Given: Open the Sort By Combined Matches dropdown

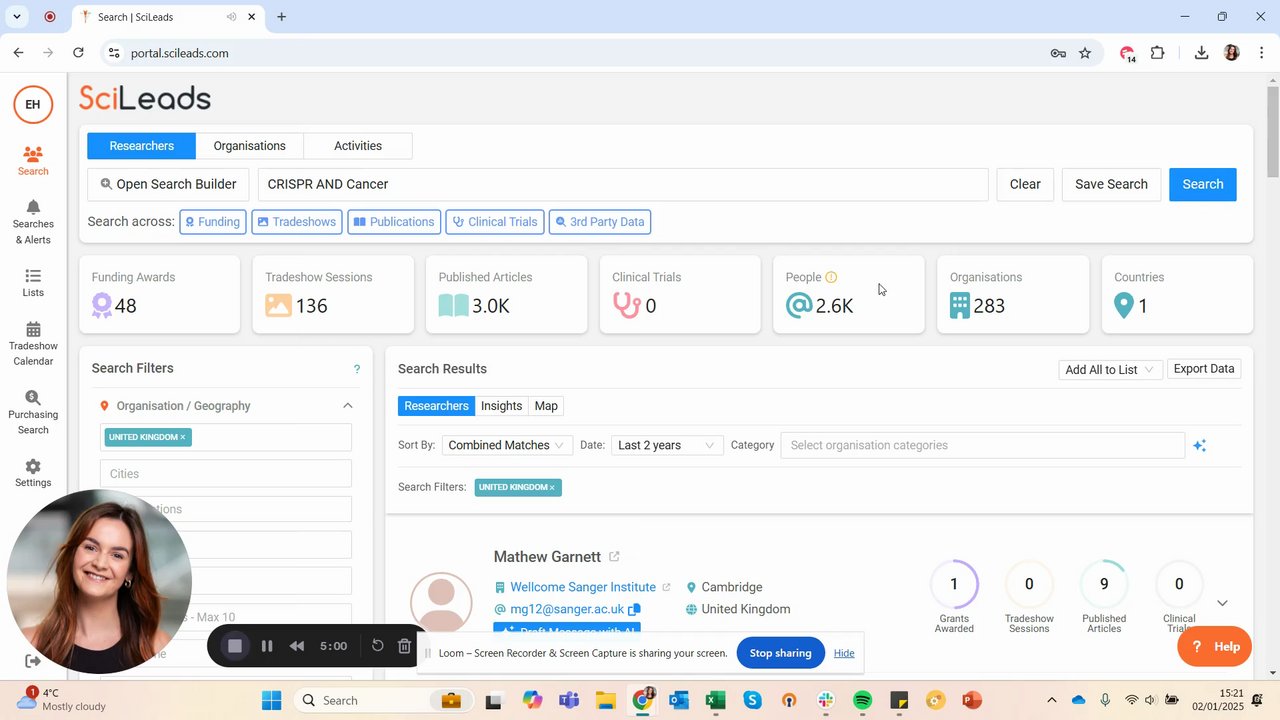Looking at the screenshot, I should click(x=507, y=445).
